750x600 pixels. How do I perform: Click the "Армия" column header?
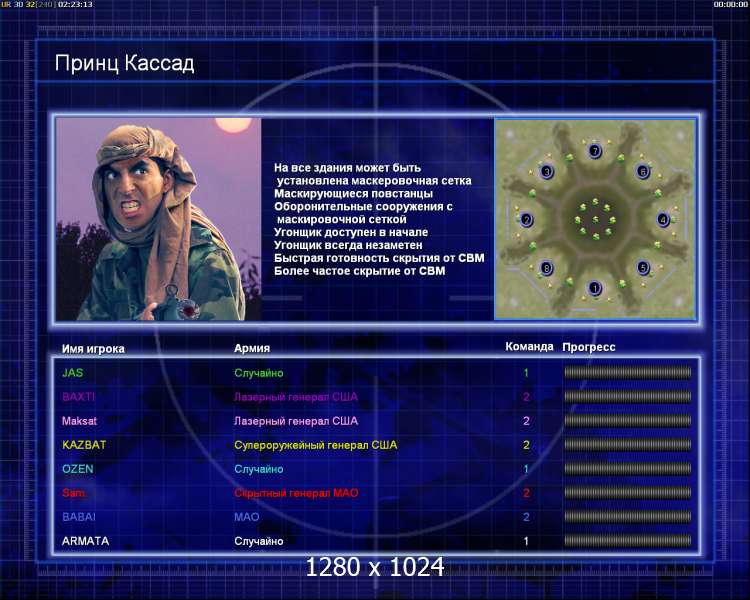(252, 348)
